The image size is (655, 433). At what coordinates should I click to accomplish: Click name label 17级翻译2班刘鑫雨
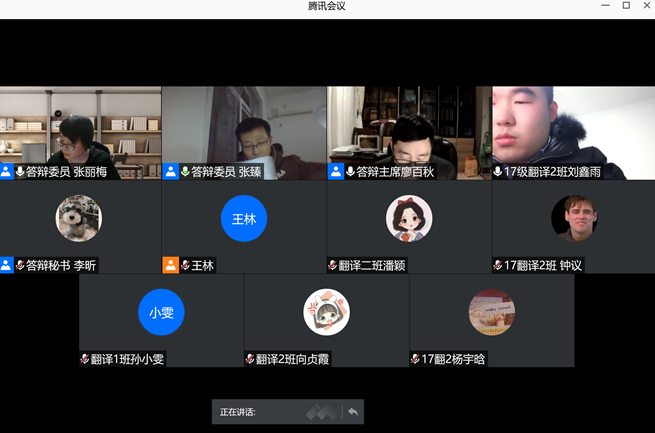552,172
